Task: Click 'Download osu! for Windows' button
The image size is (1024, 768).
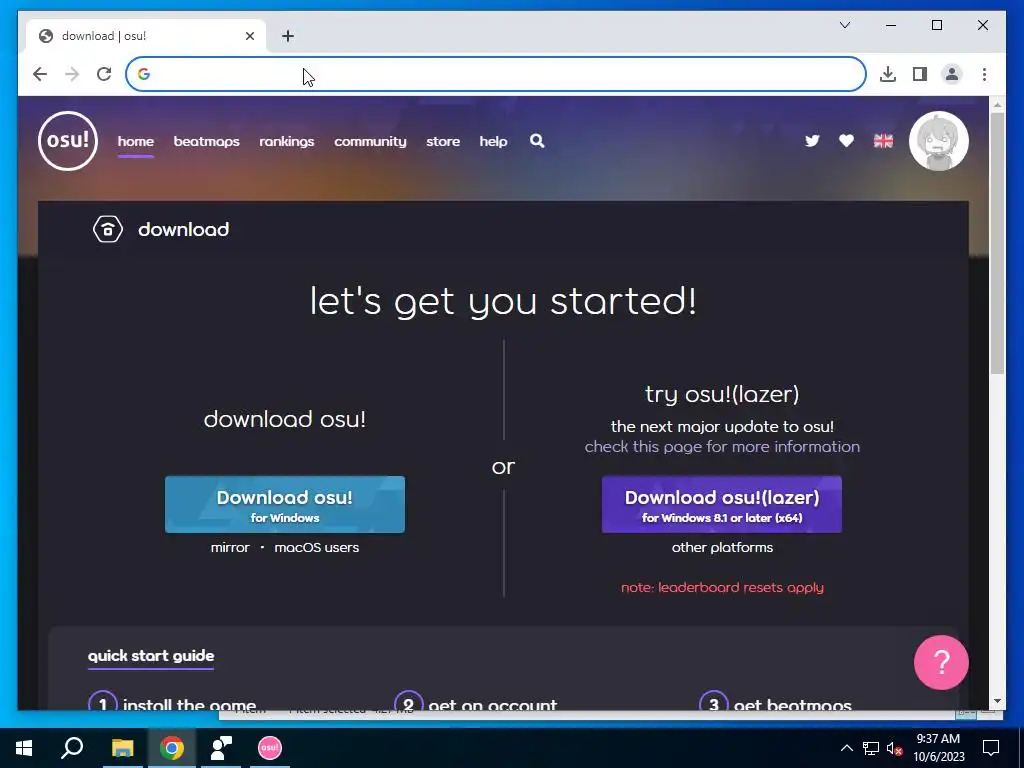Action: 285,504
